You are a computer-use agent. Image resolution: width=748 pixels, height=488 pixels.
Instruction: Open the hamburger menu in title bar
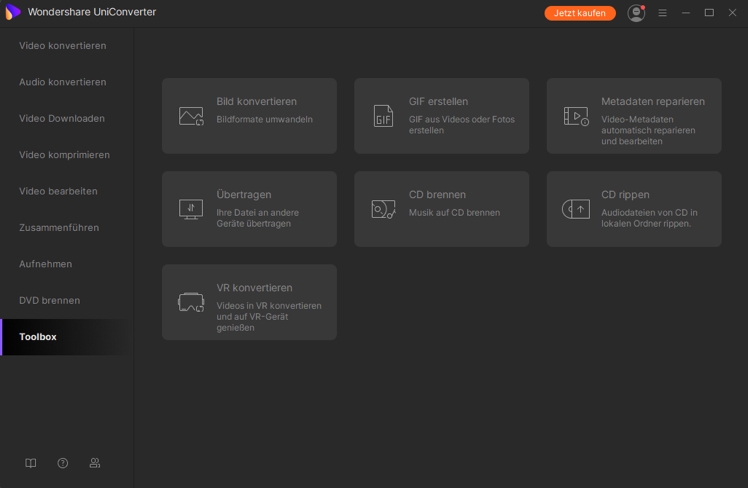tap(662, 13)
